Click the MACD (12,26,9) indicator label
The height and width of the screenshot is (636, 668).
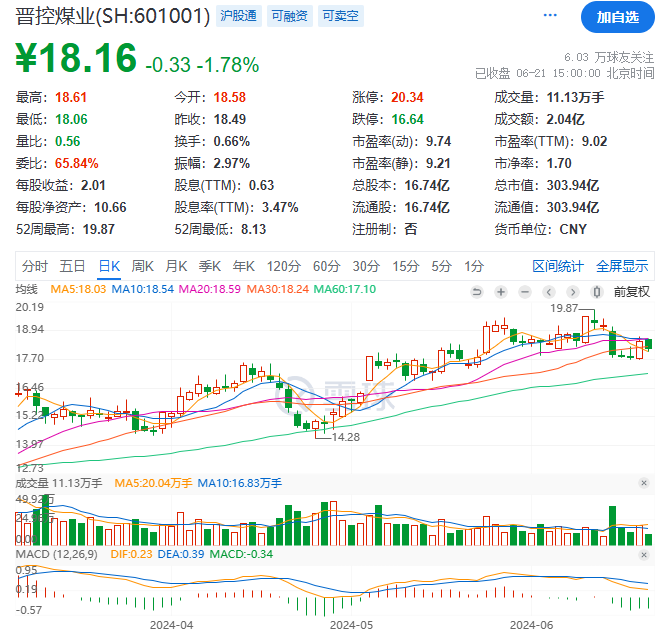[56, 554]
